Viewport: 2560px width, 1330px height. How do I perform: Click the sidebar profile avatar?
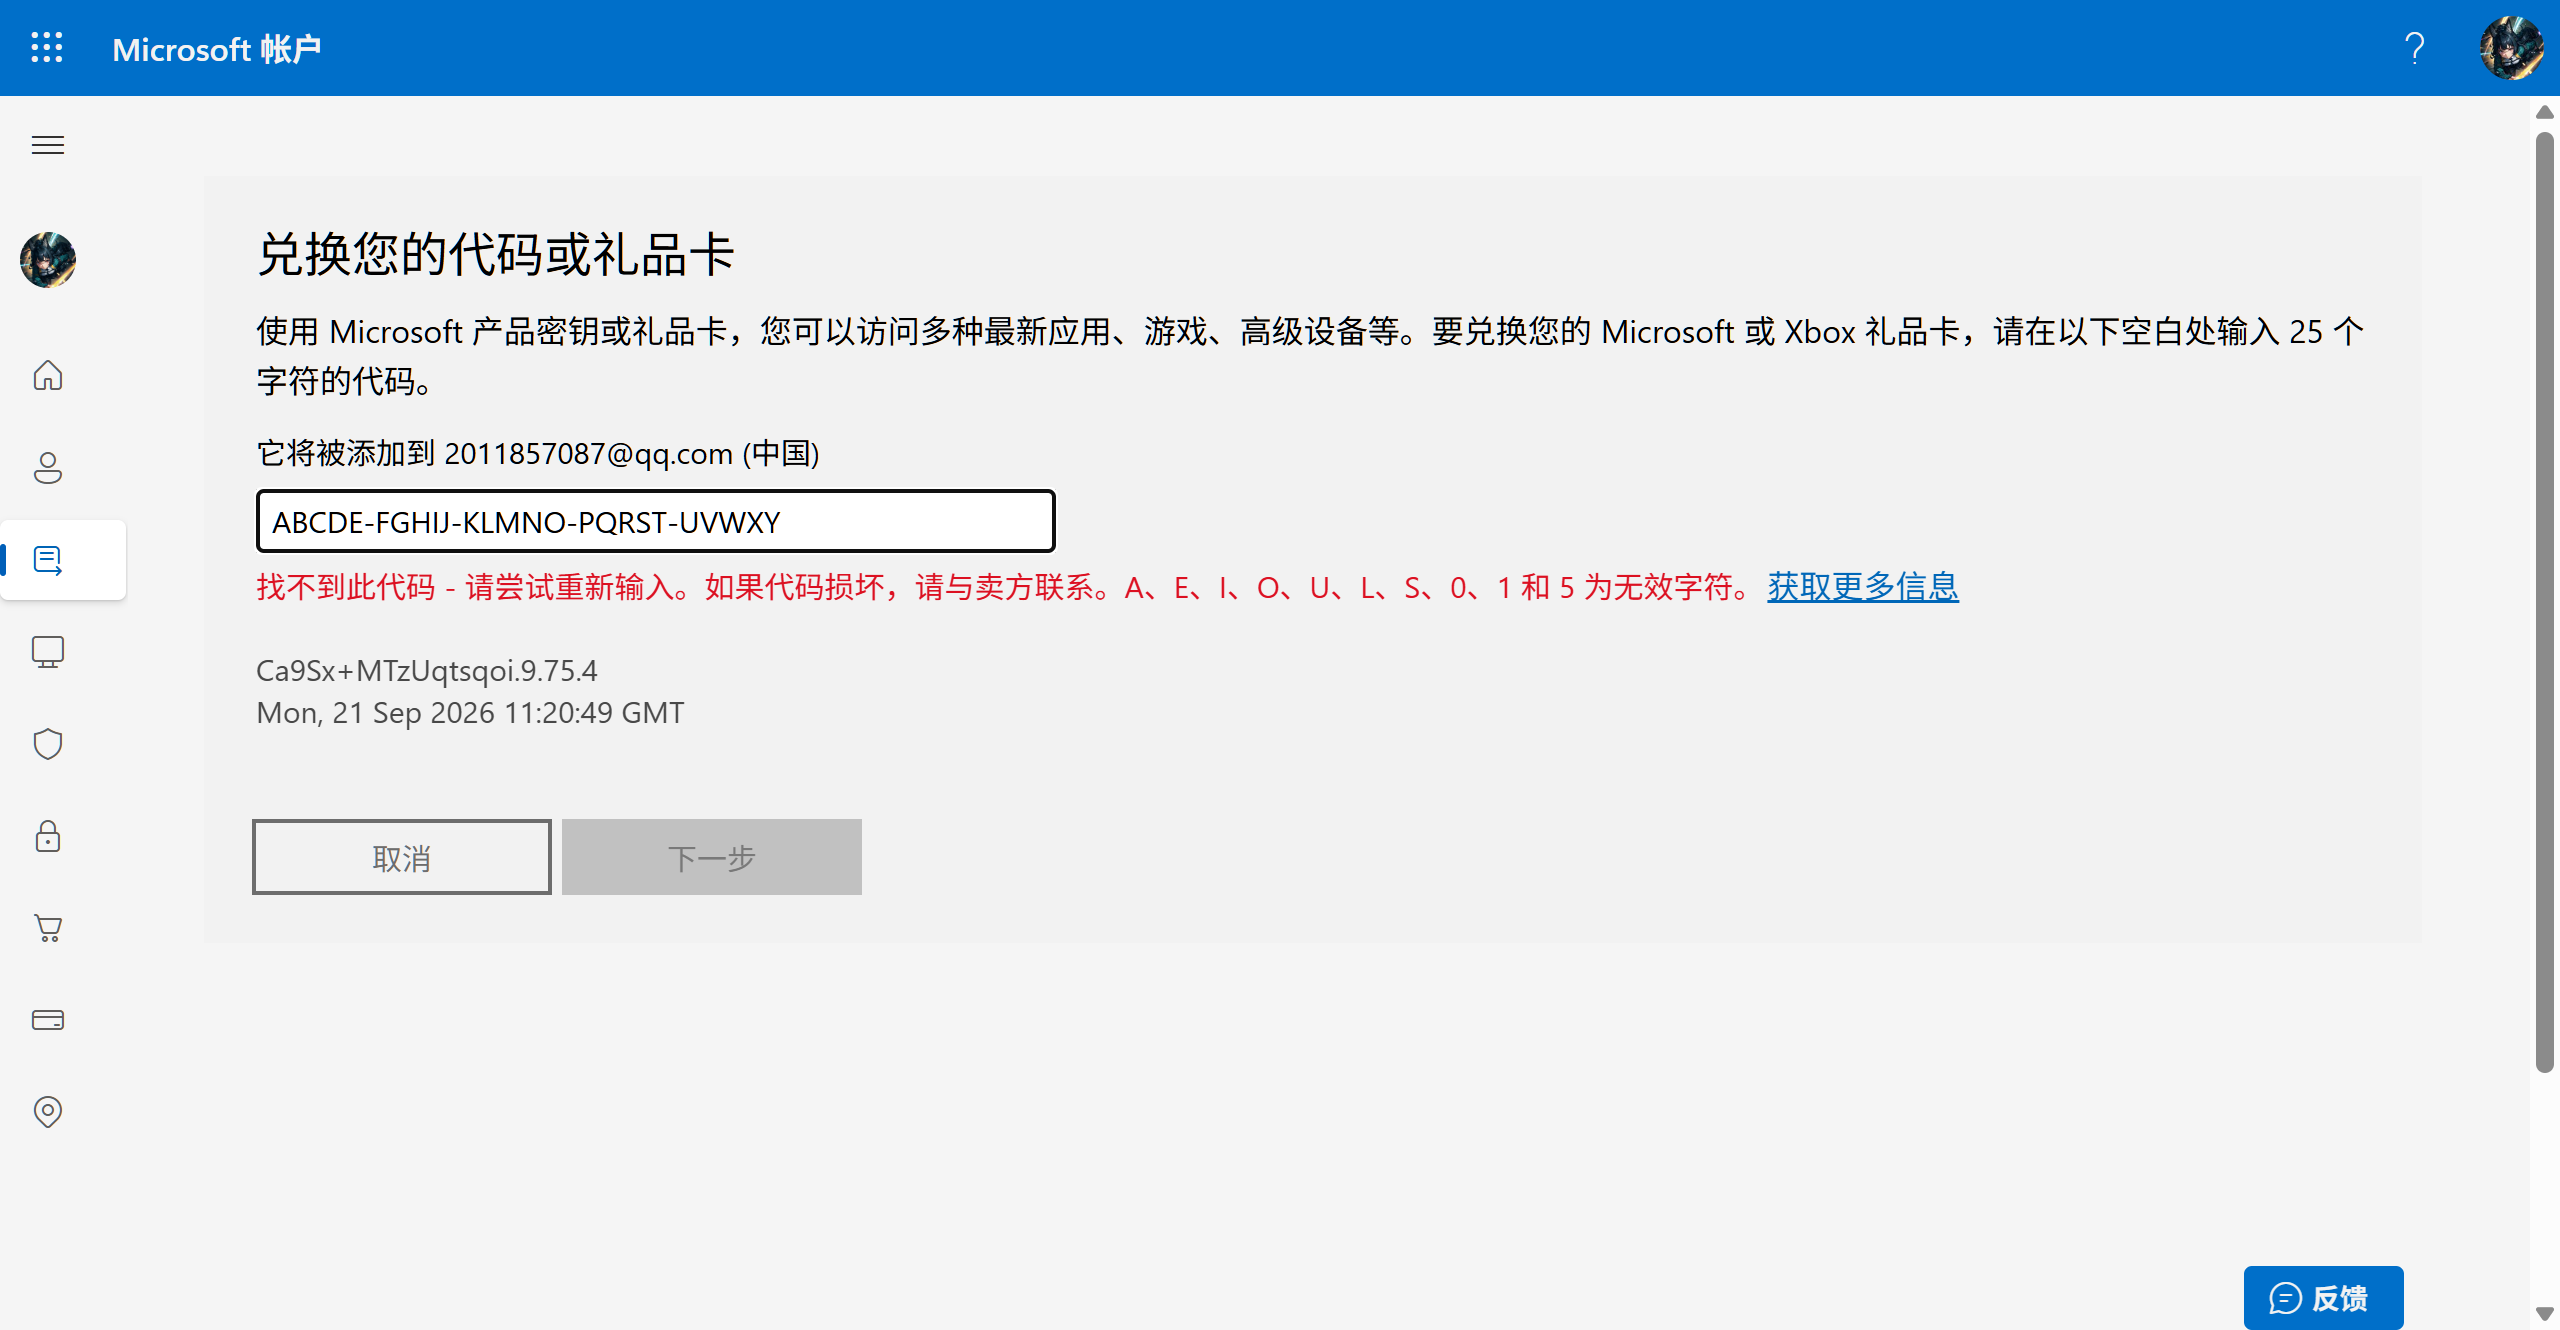(48, 260)
